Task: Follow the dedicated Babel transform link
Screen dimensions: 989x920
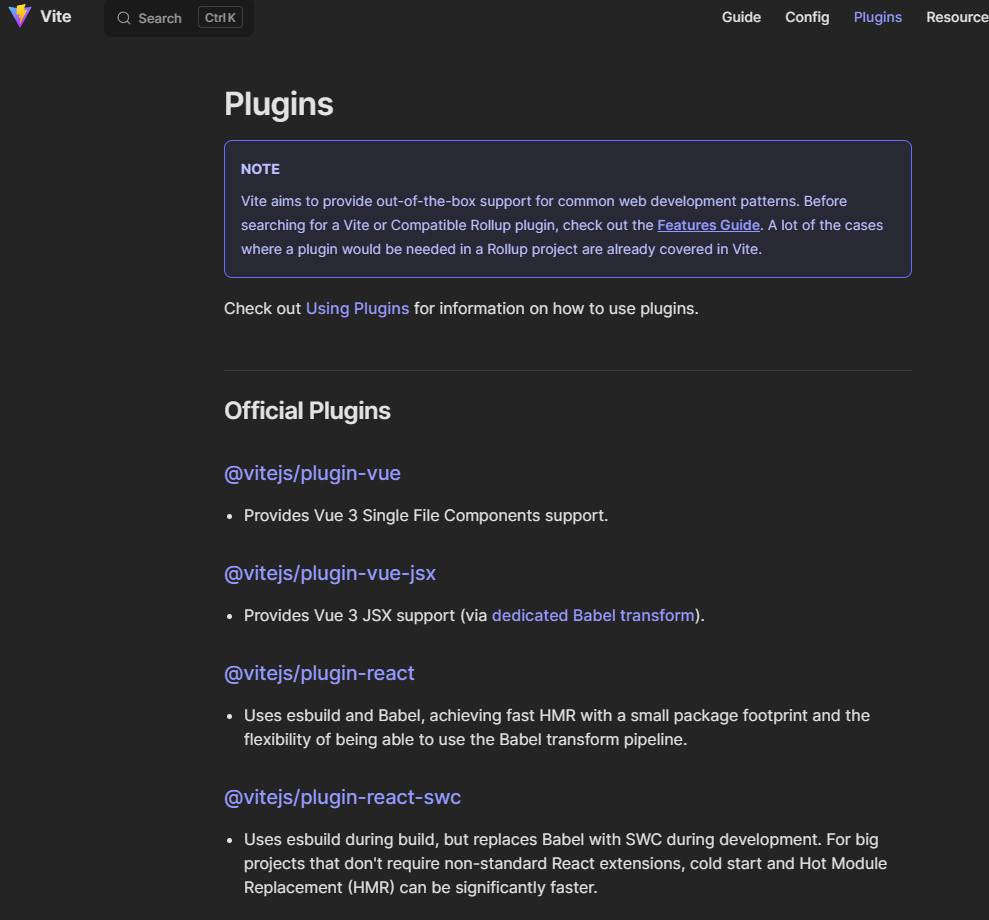Action: (593, 615)
